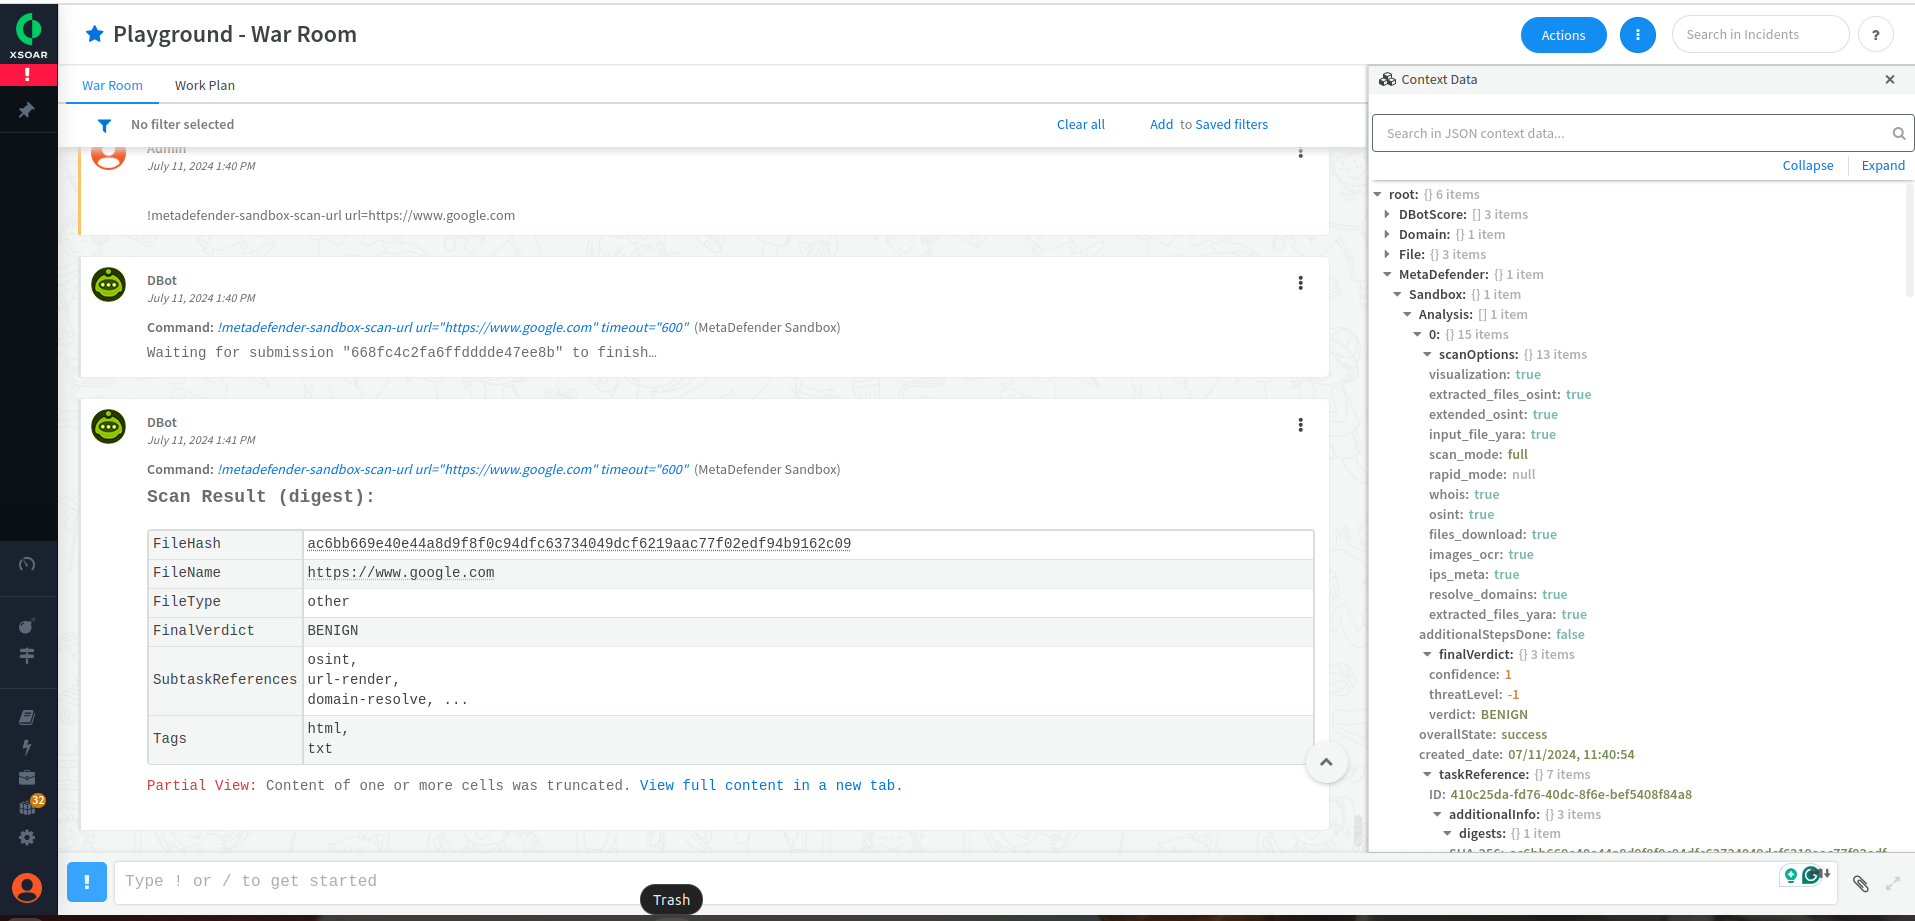Screen dimensions: 1915x921
Task: Click the Actions button
Action: (1563, 35)
